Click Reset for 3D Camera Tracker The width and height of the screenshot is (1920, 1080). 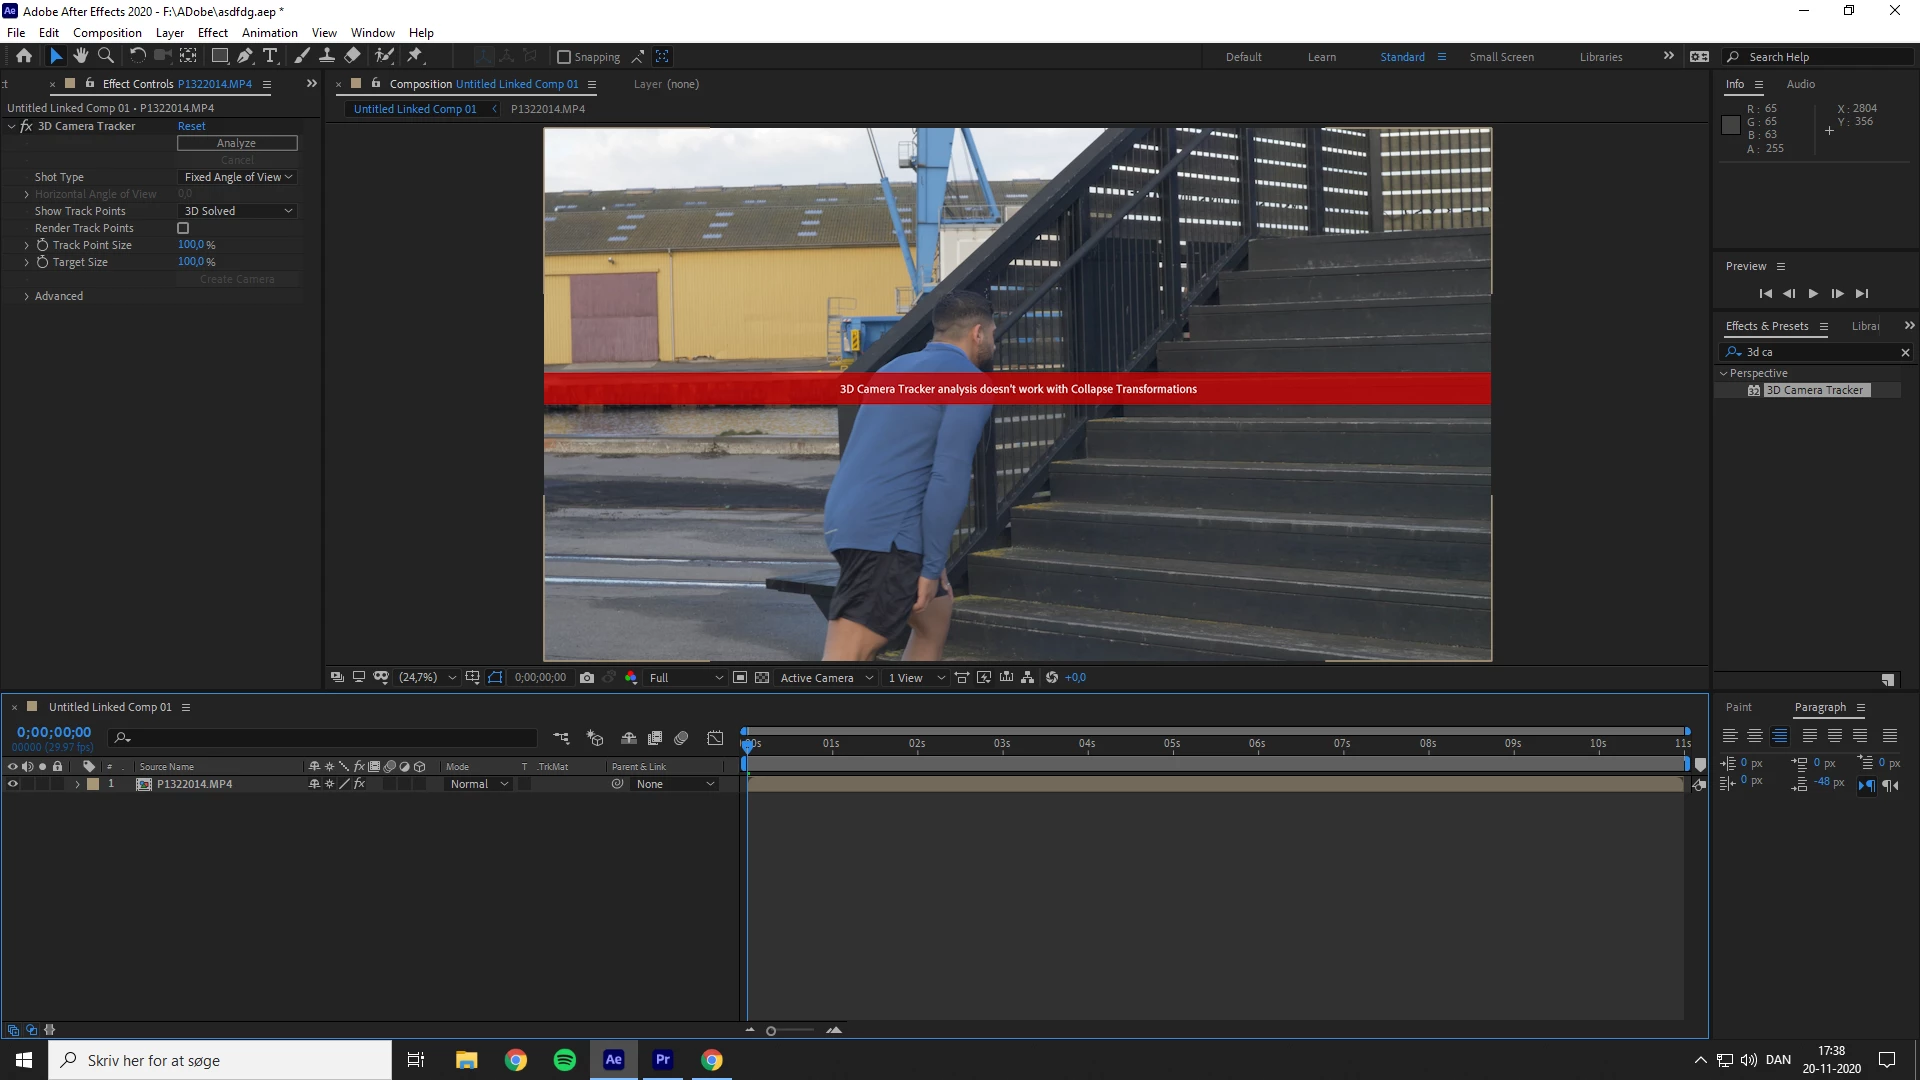point(191,126)
